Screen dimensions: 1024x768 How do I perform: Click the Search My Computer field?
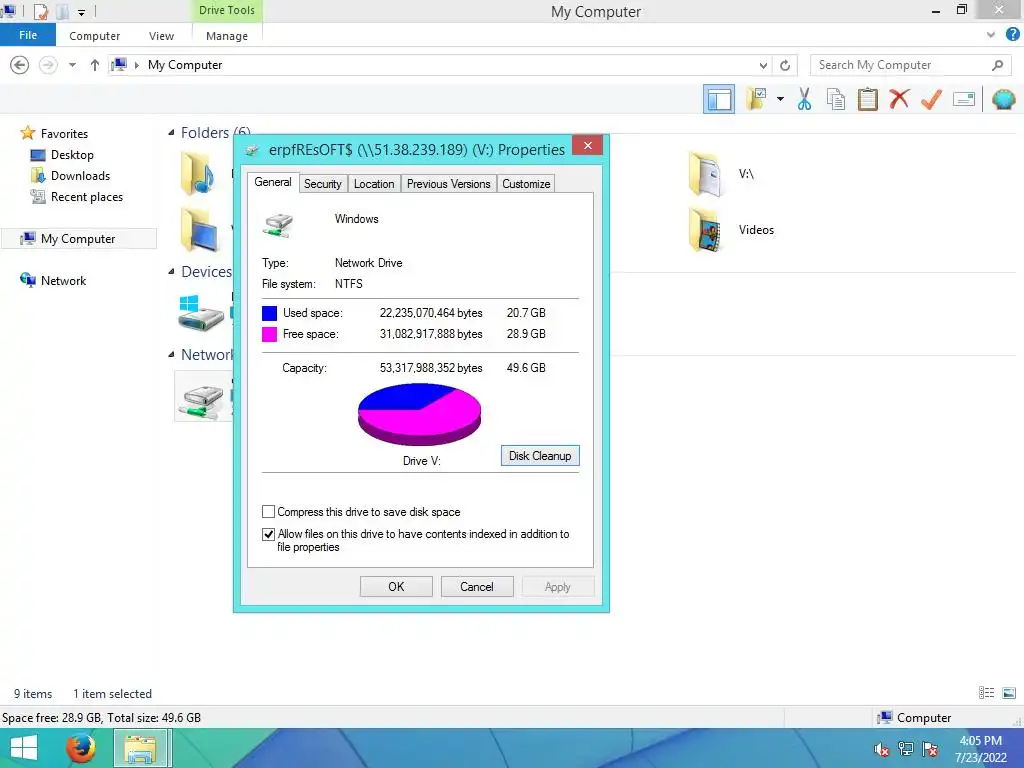pos(911,65)
